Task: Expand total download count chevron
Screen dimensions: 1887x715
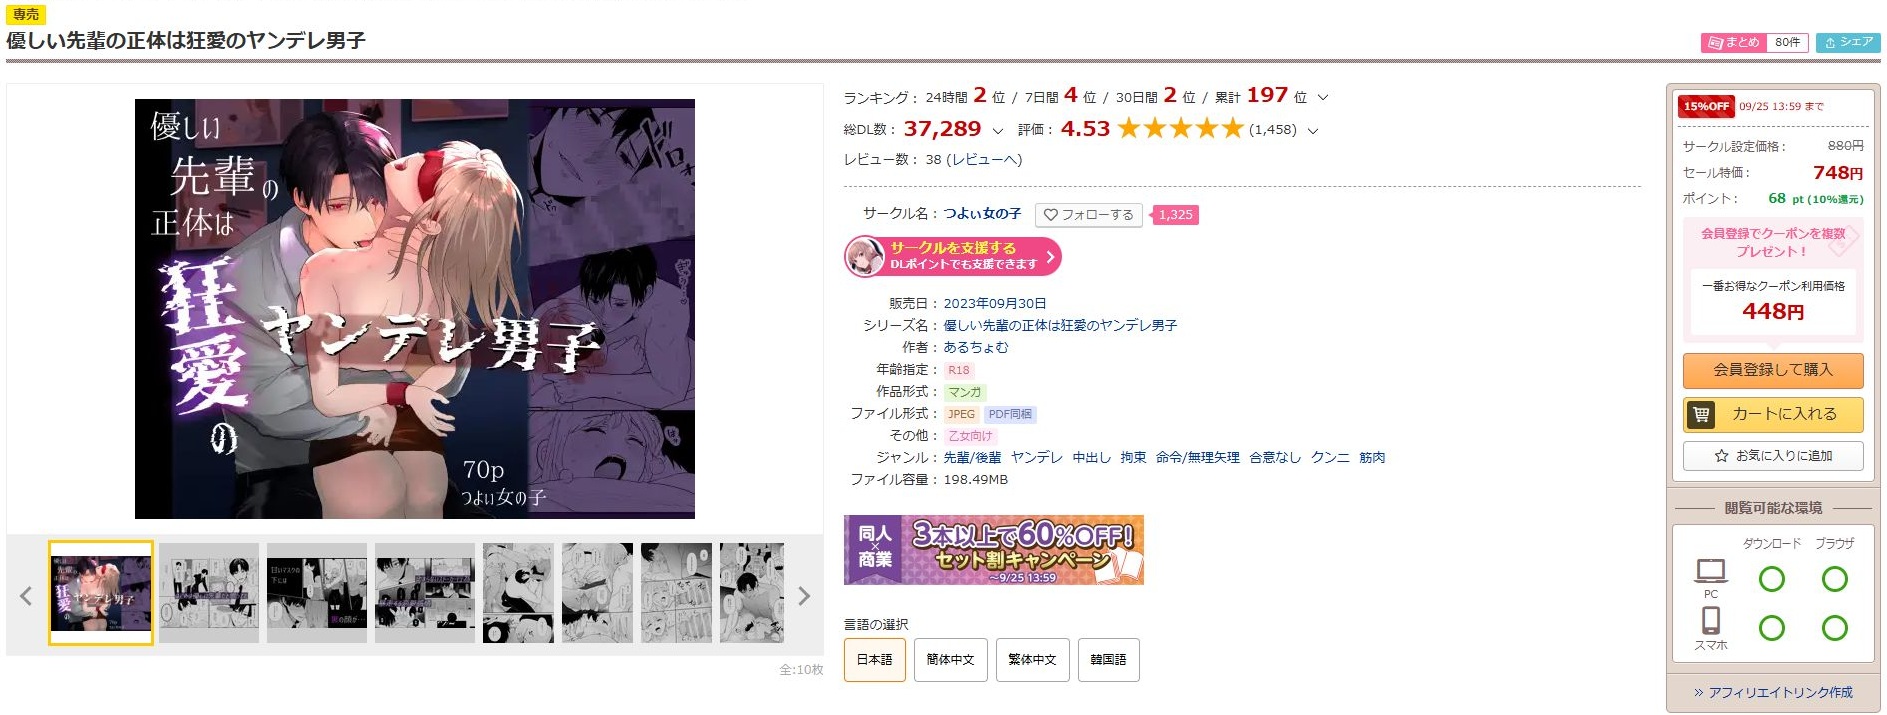Action: [997, 131]
